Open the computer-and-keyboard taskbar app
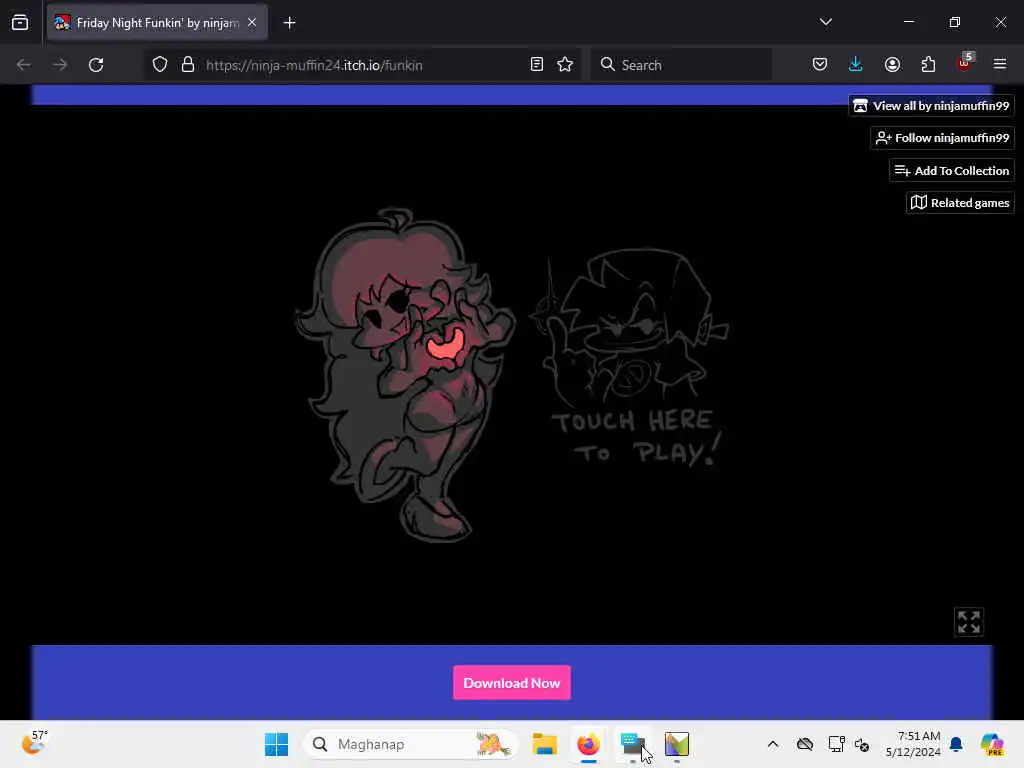 point(632,744)
